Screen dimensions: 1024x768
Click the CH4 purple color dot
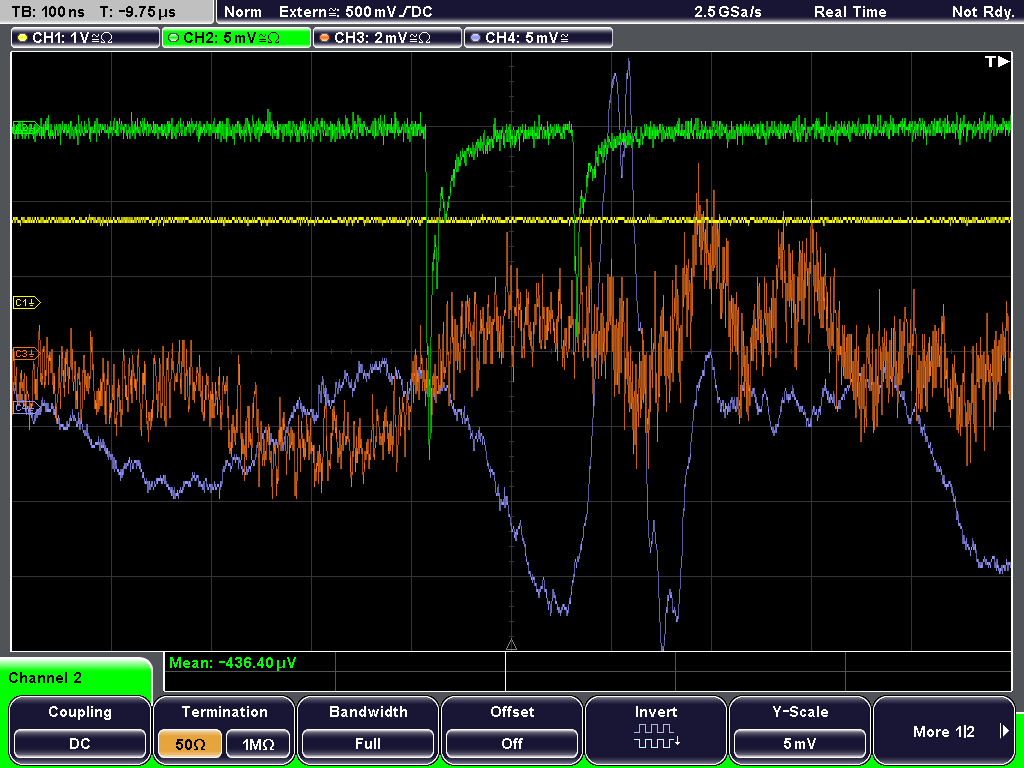point(475,38)
